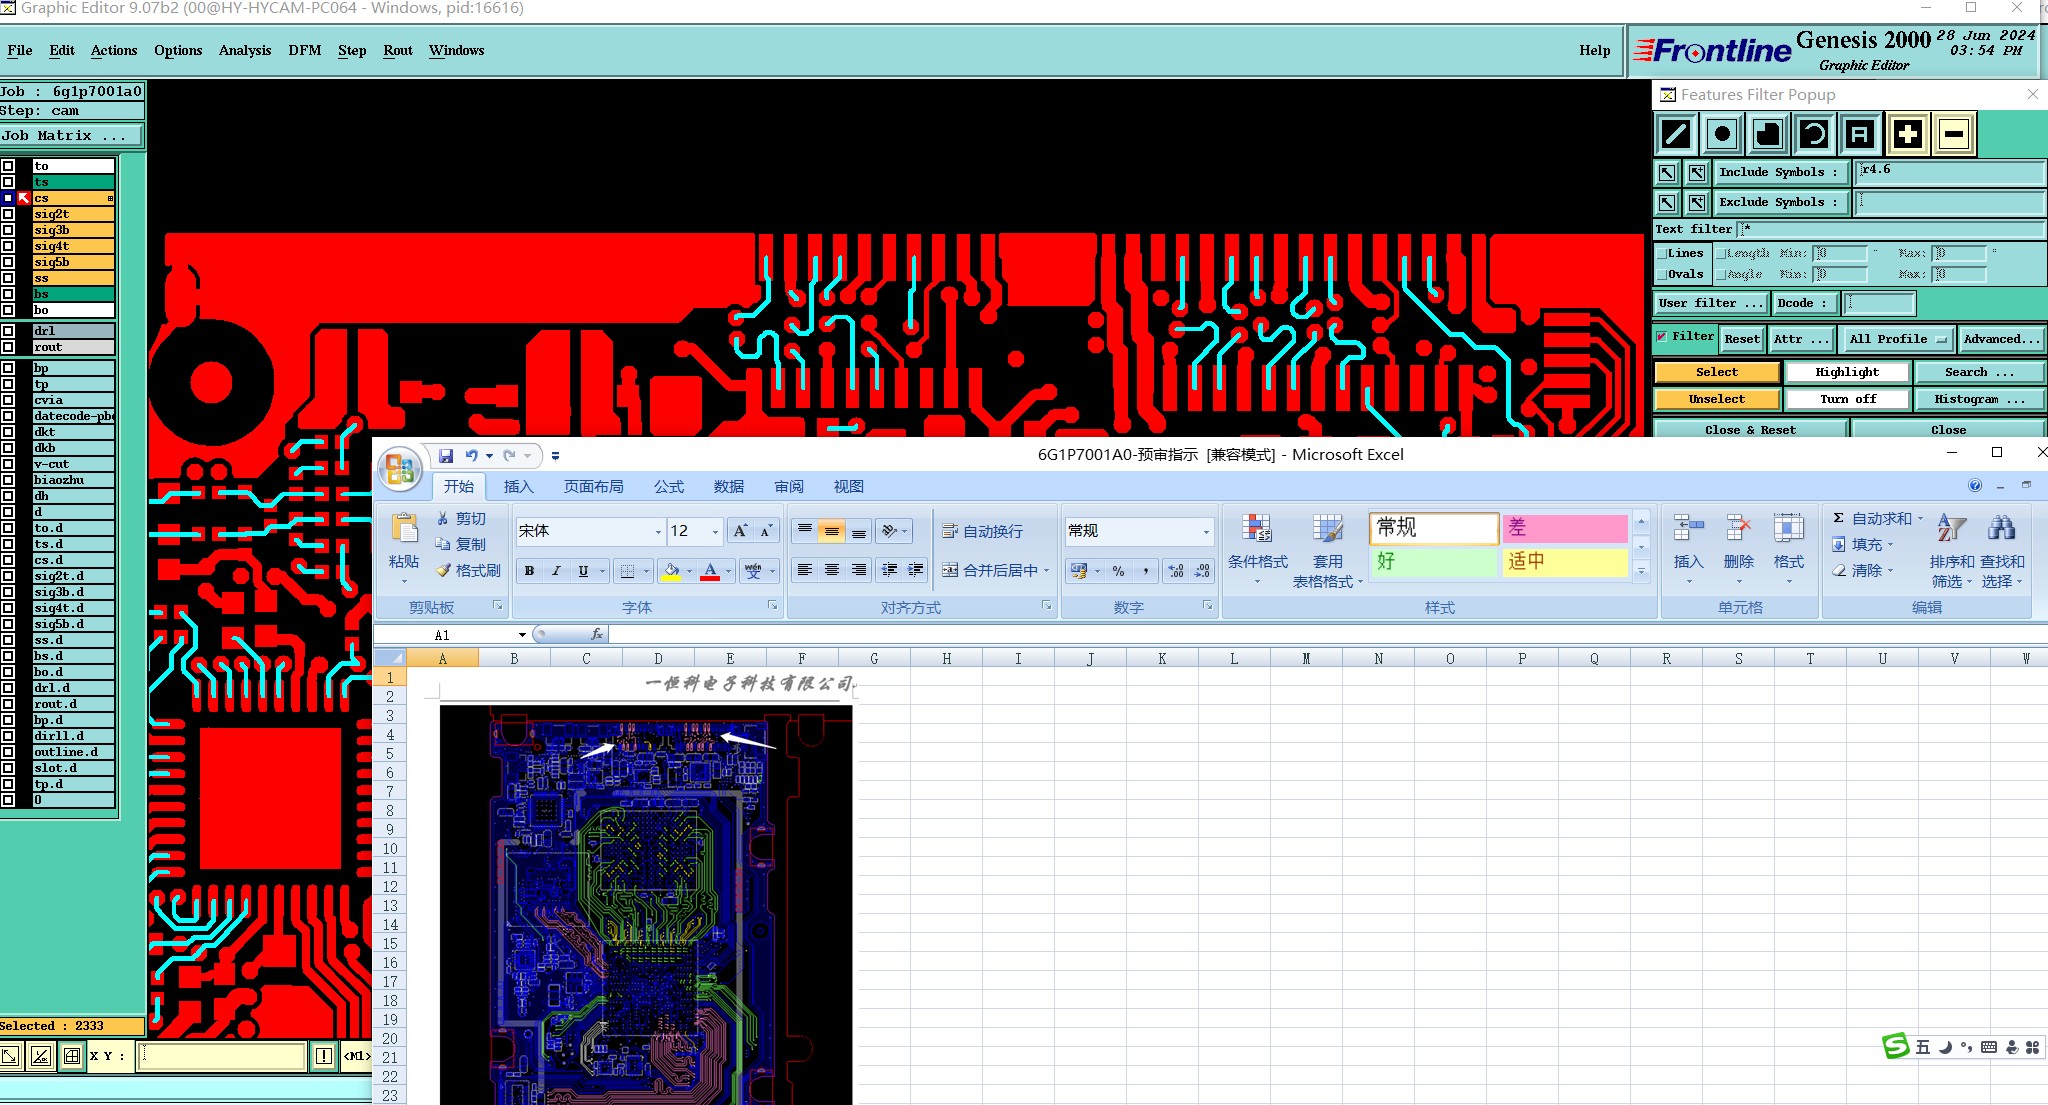Click the pick arrow beside Include Symbols
This screenshot has height=1105, width=2048.
click(1667, 173)
